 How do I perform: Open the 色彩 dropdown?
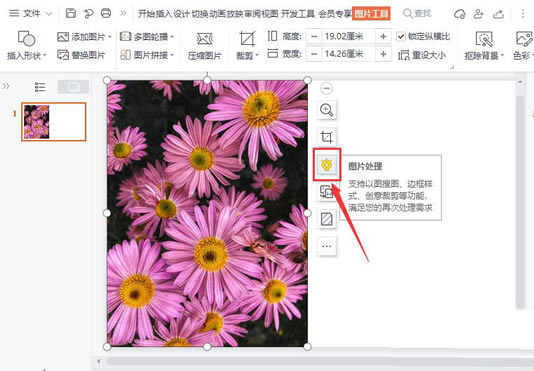(x=523, y=46)
